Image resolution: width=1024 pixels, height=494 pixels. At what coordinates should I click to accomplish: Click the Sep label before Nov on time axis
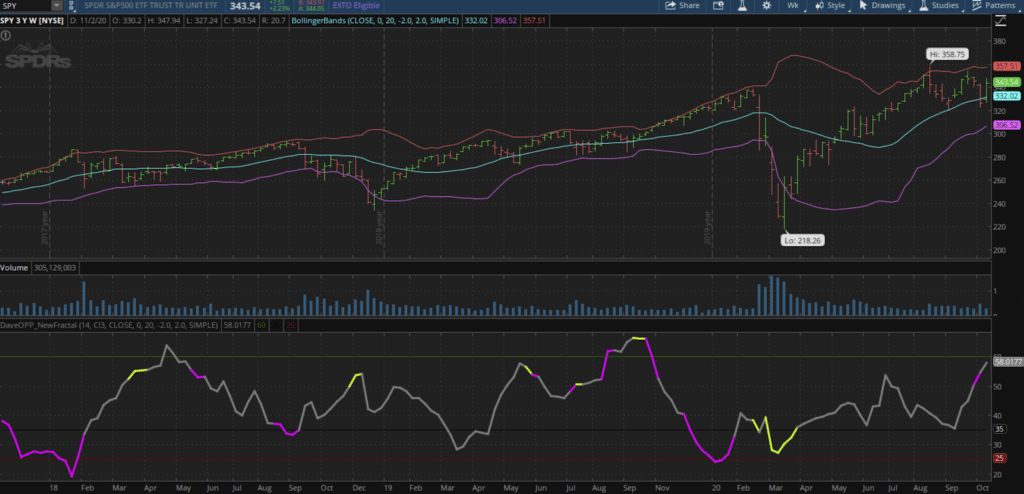pyautogui.click(x=630, y=487)
